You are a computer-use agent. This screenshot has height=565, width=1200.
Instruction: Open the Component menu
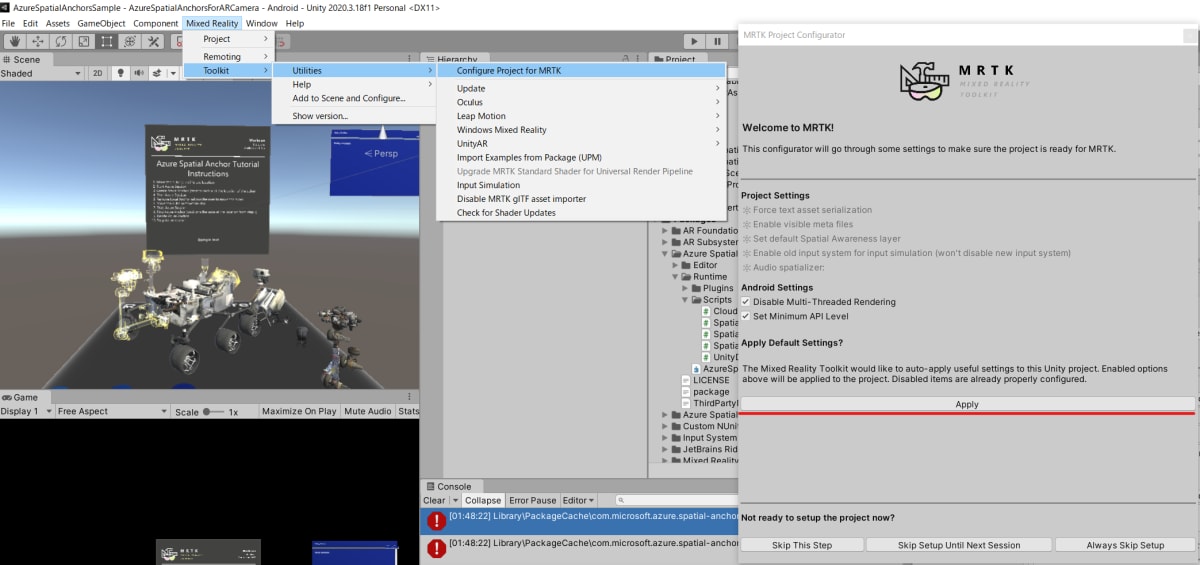(x=156, y=23)
